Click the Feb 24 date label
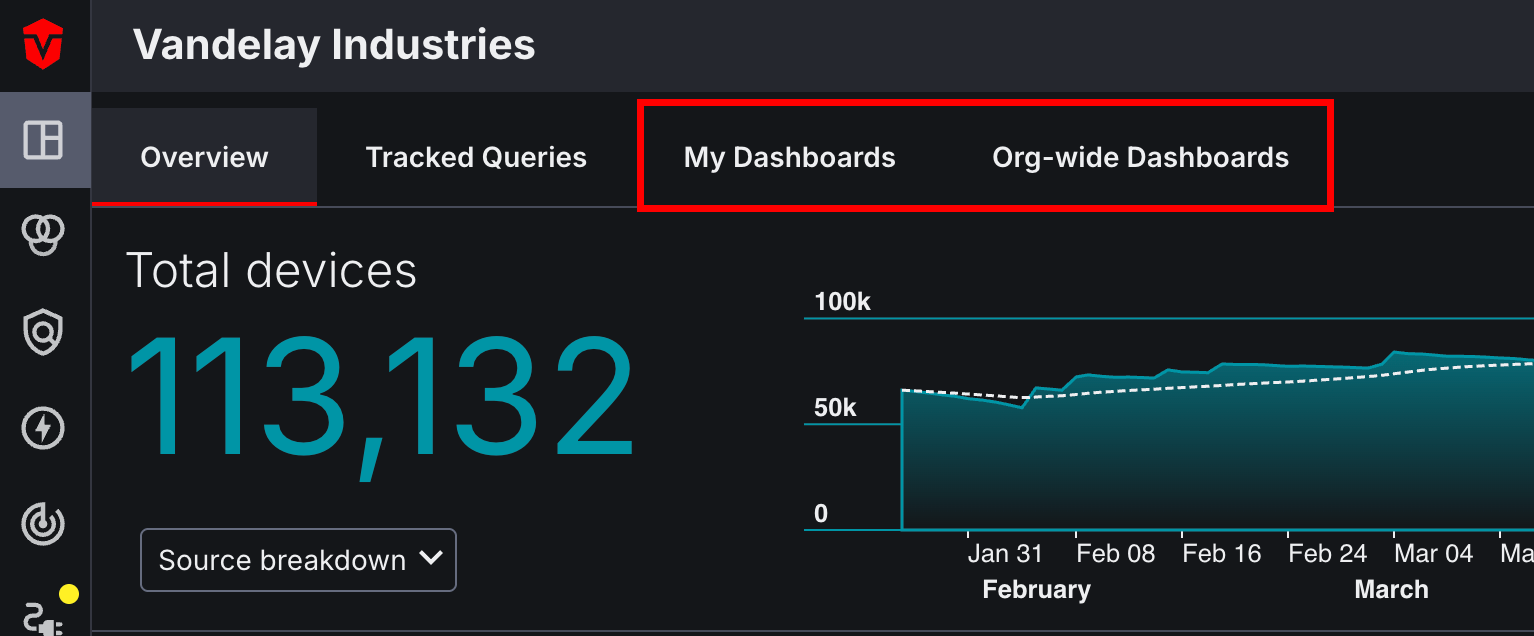This screenshot has height=636, width=1534. click(1327, 553)
